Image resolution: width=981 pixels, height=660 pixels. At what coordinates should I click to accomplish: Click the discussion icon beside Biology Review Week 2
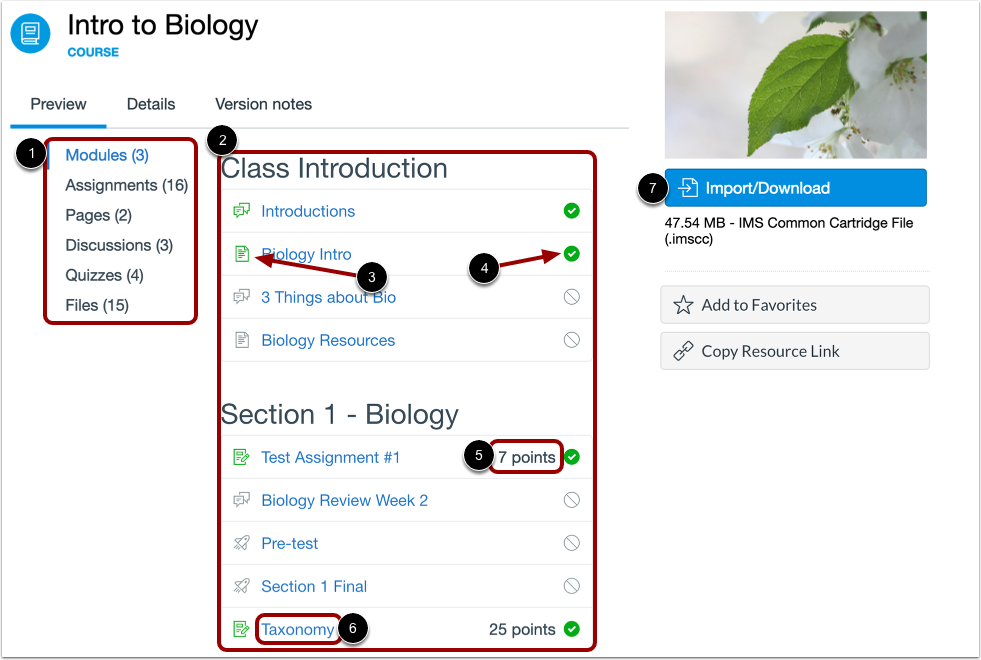[x=241, y=500]
